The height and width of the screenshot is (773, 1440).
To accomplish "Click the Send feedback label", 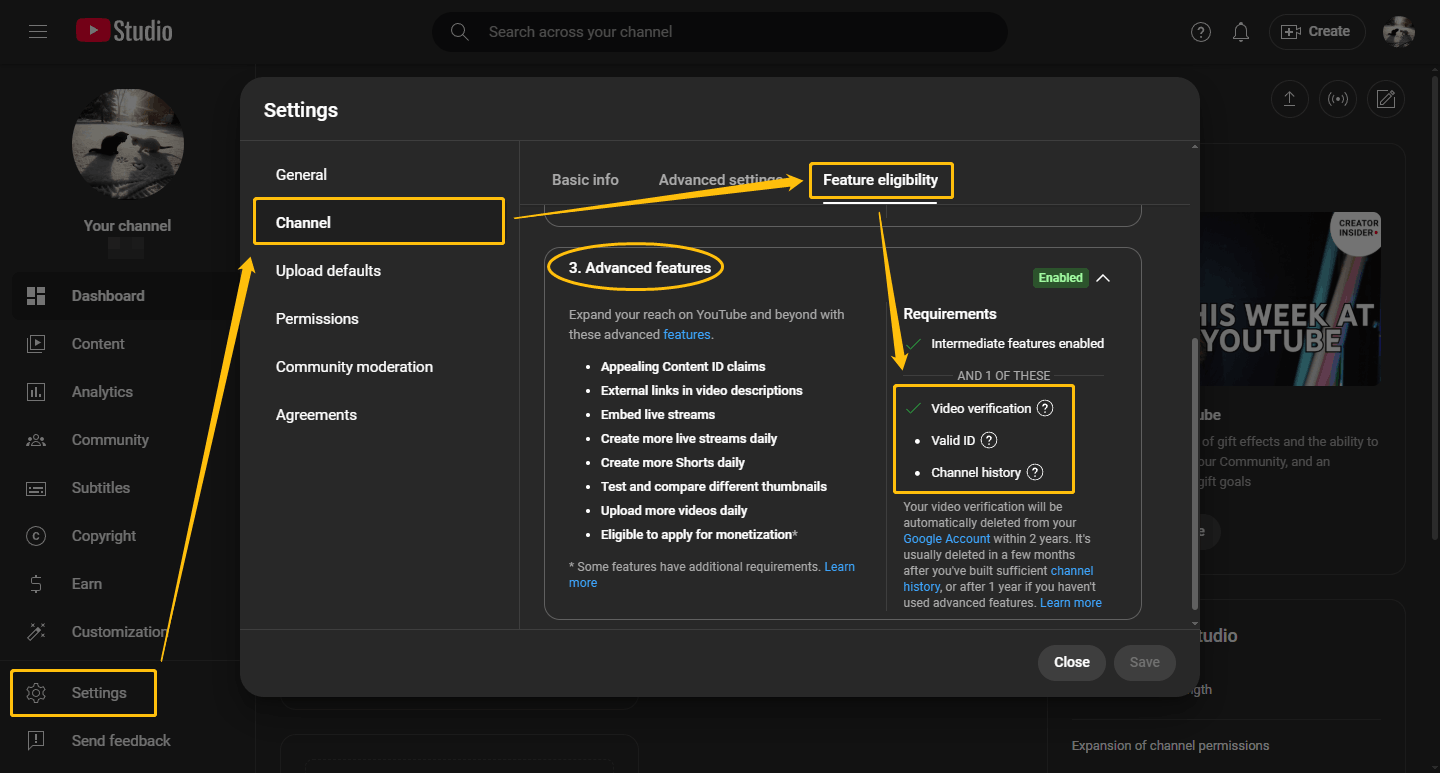I will 121,741.
